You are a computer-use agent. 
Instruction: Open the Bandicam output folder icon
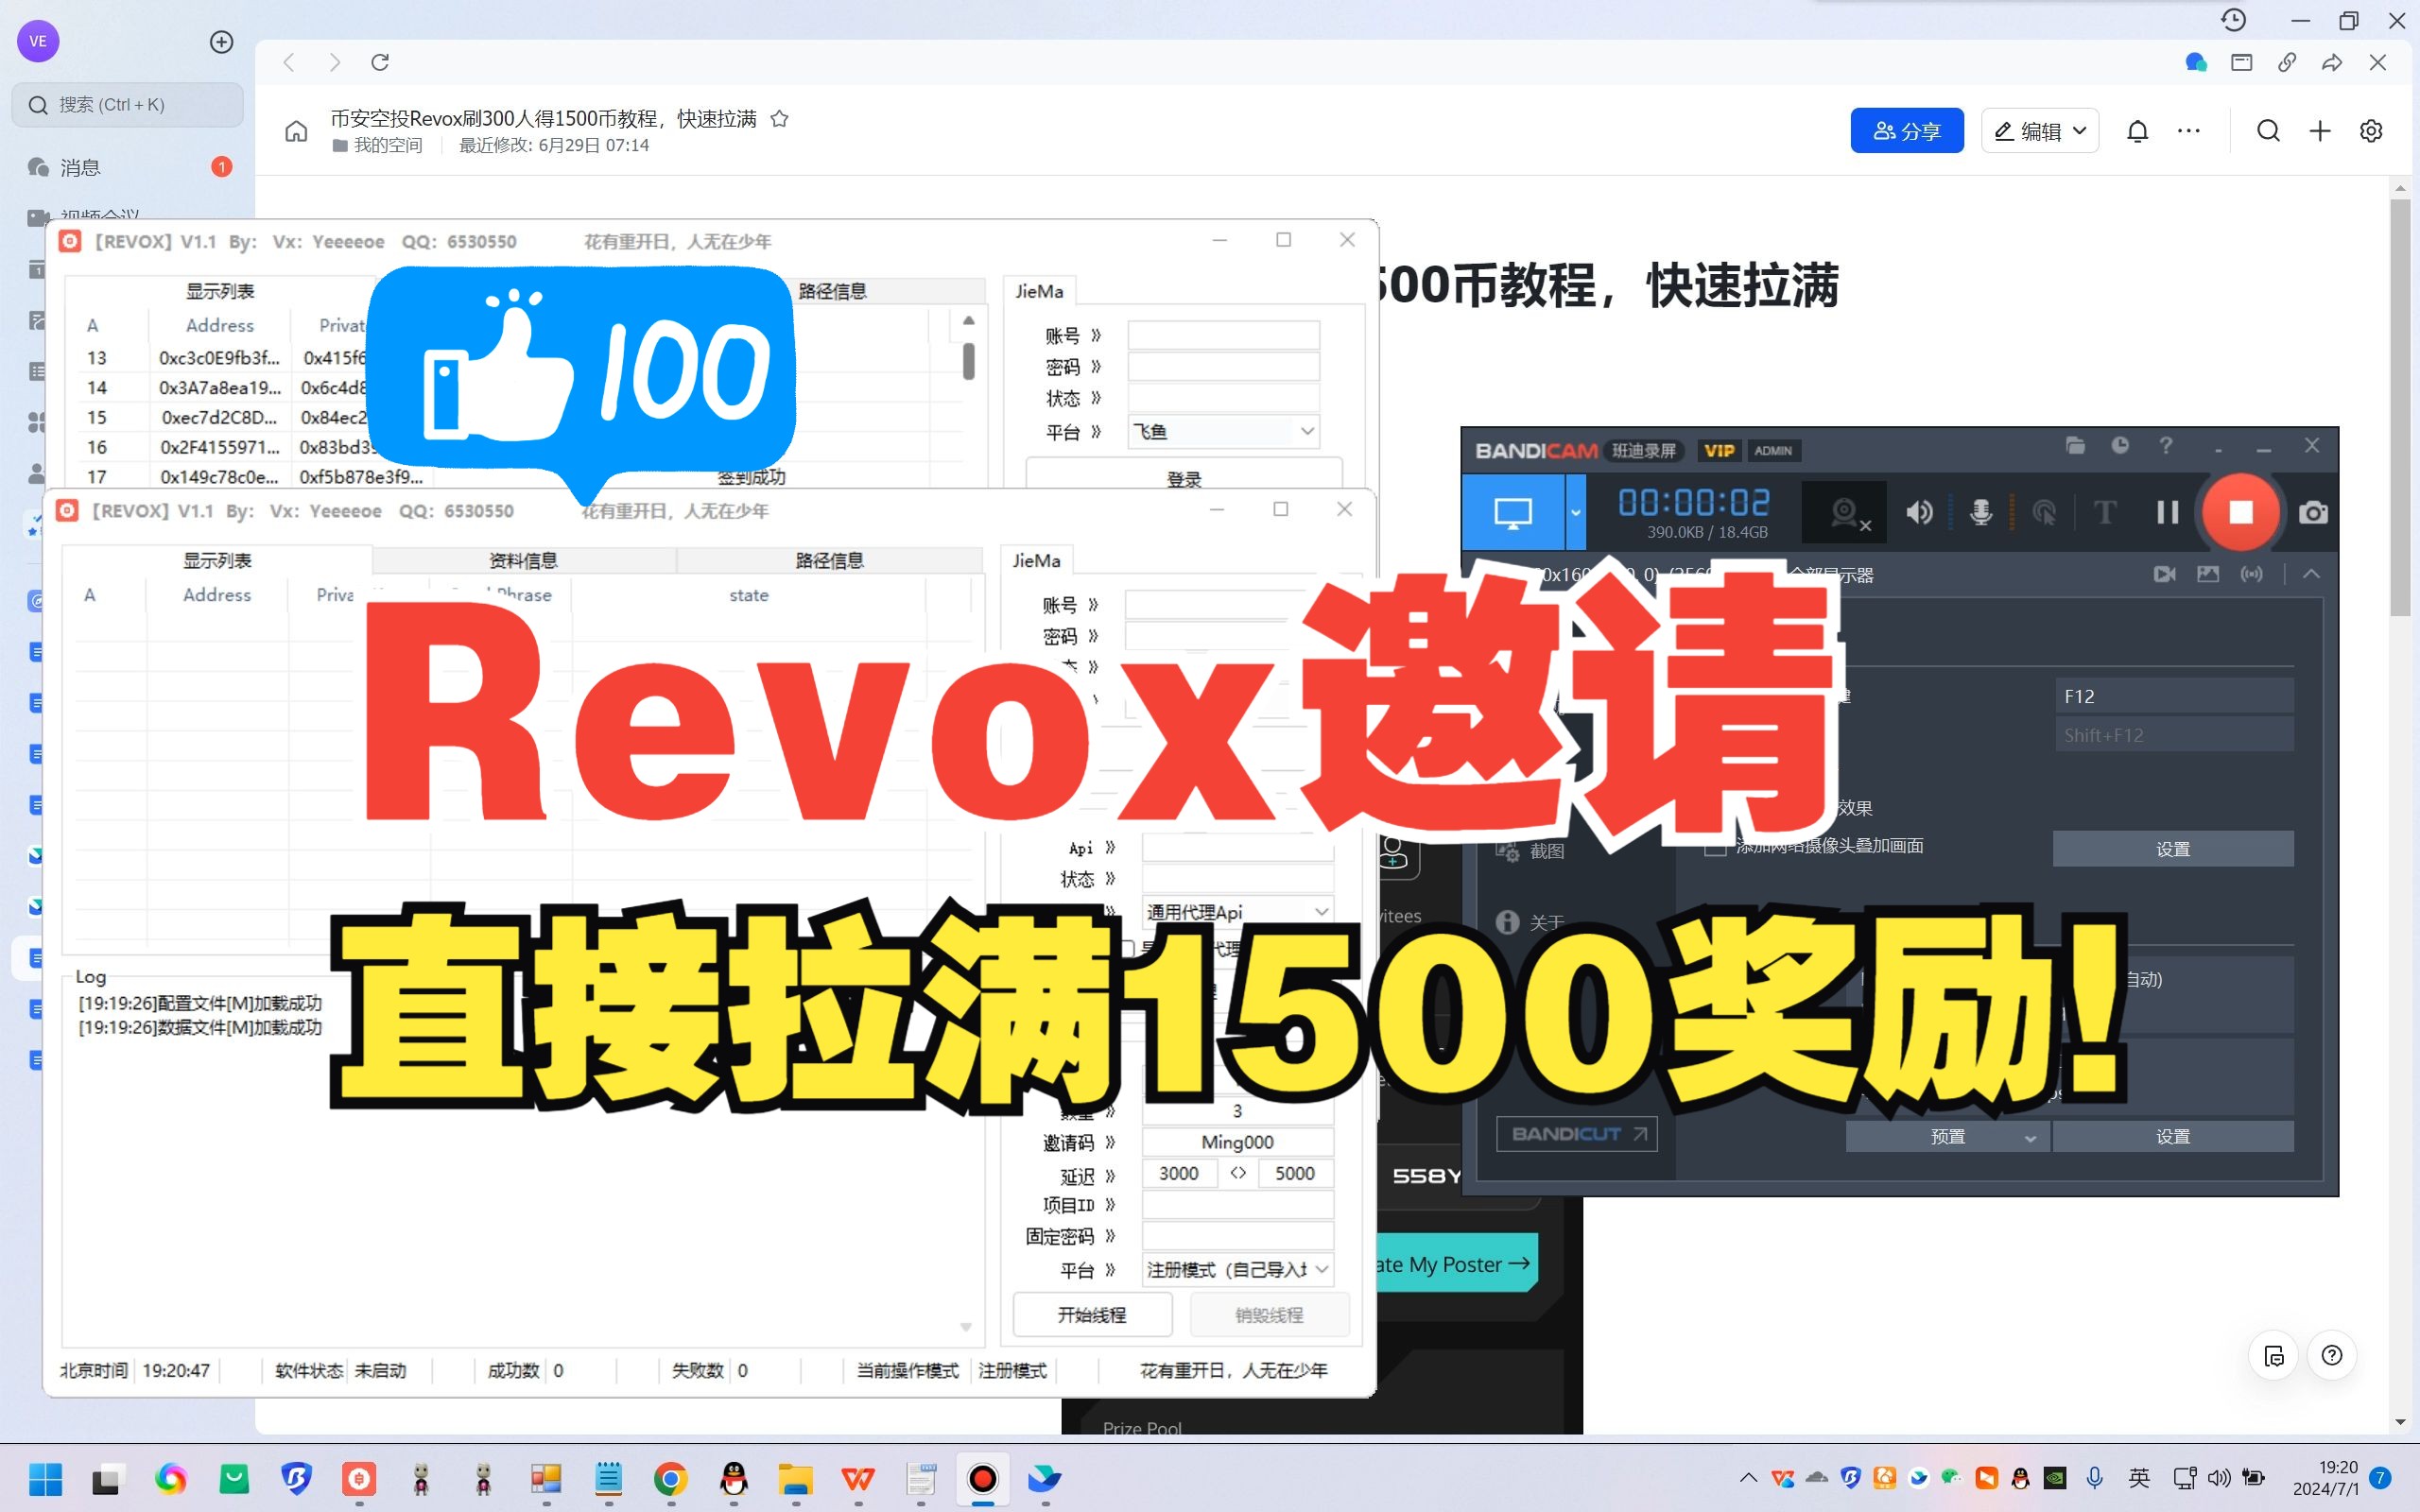pyautogui.click(x=2075, y=446)
